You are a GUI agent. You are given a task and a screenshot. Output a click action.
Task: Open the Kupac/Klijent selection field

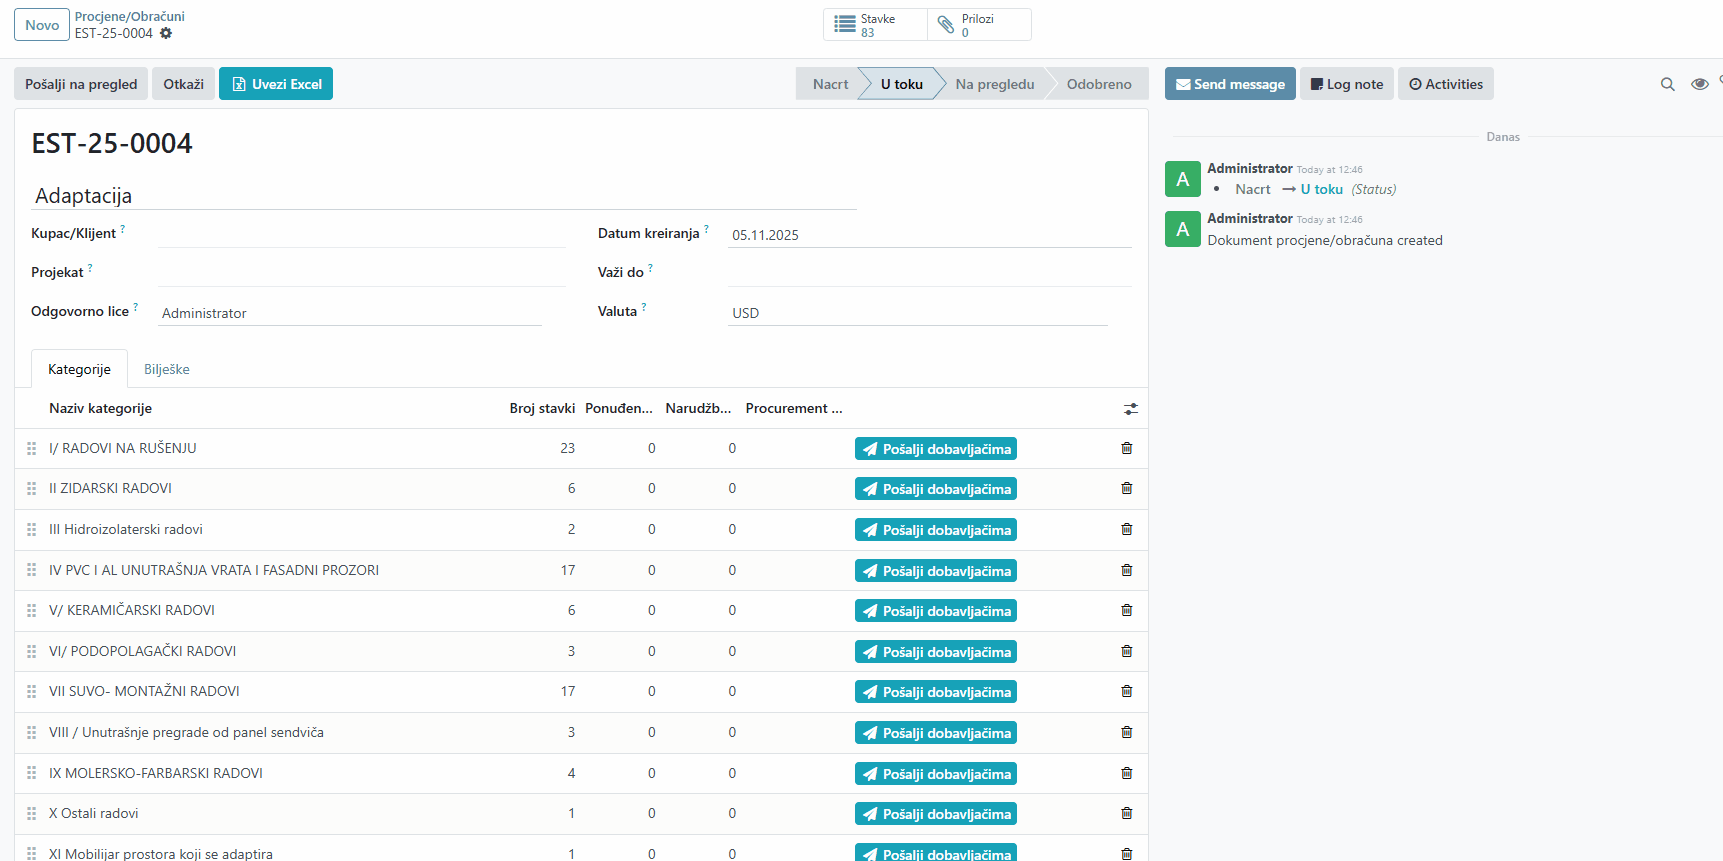361,234
